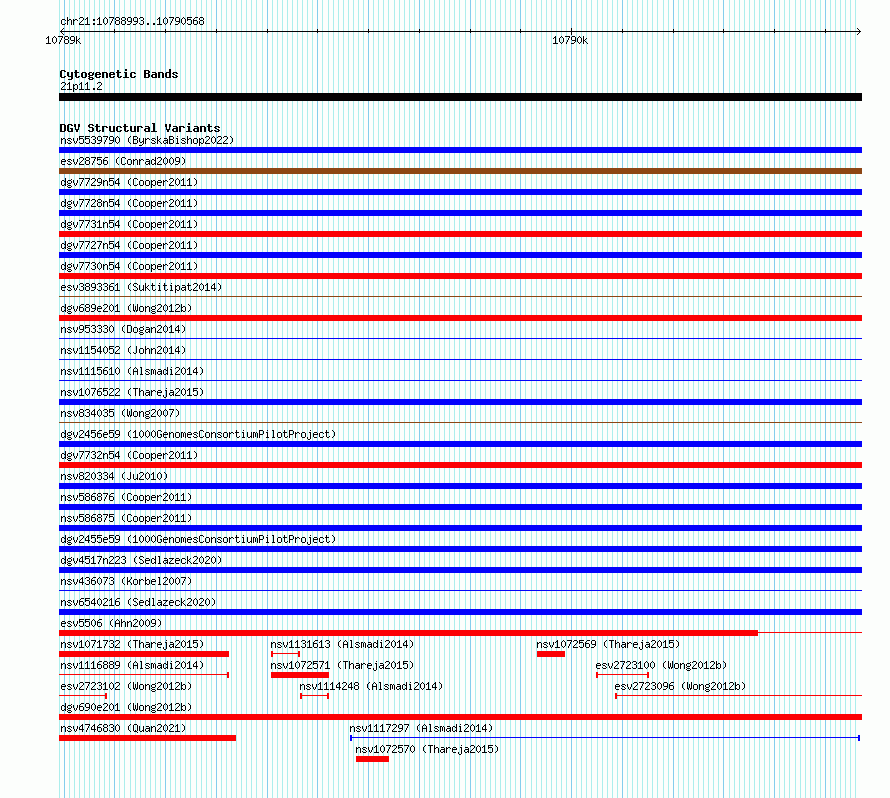Screen dimensions: 890x798
Task: Click dgv2455e59 1000GenomesConsortiumPilotProject label
Action: click(198, 539)
